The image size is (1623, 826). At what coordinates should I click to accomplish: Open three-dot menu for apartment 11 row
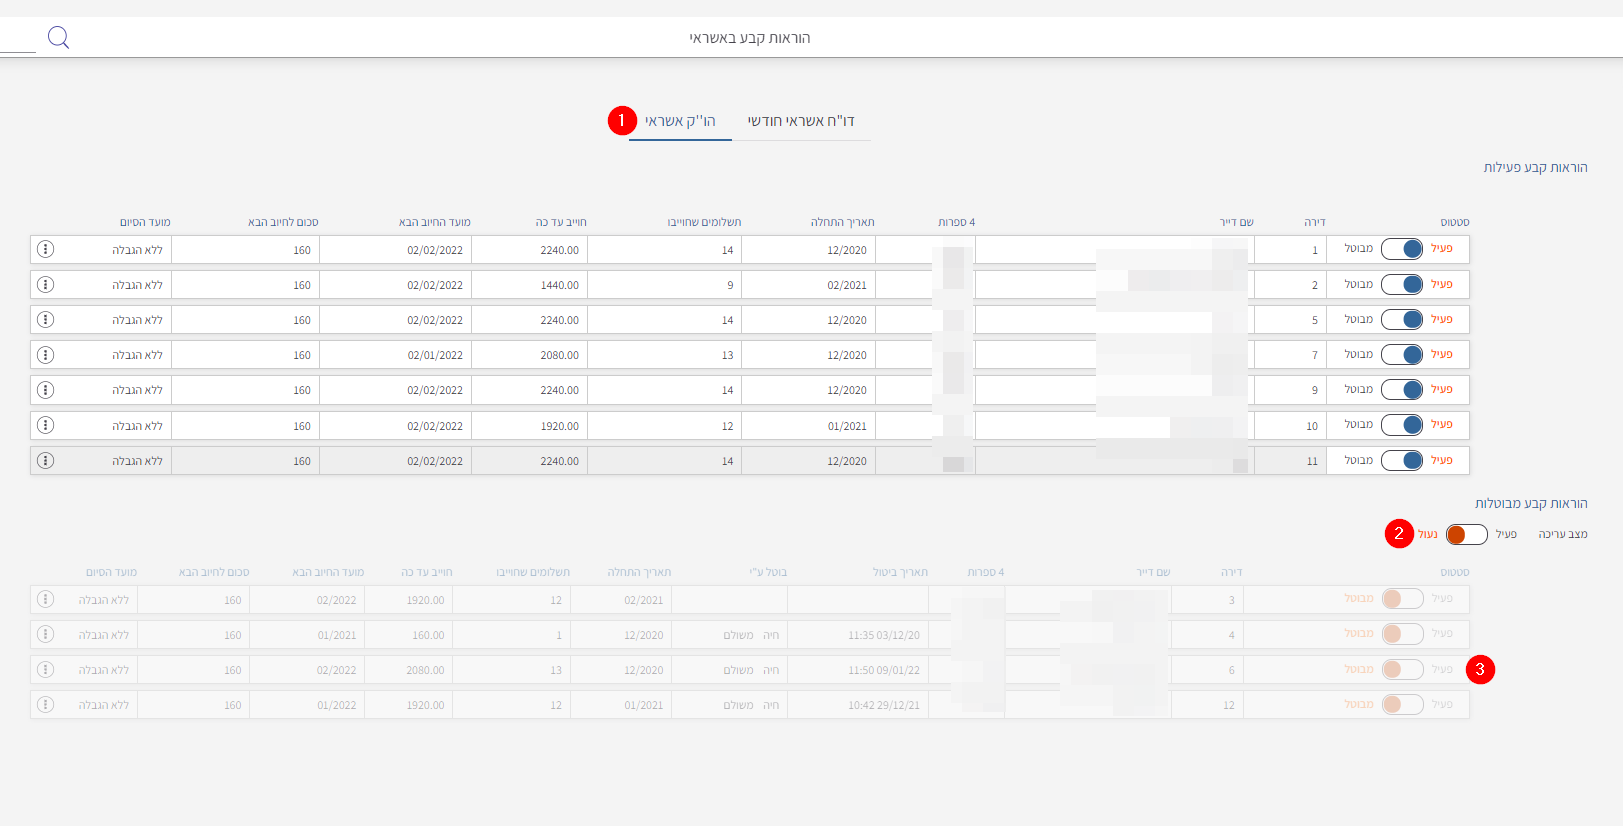click(45, 461)
